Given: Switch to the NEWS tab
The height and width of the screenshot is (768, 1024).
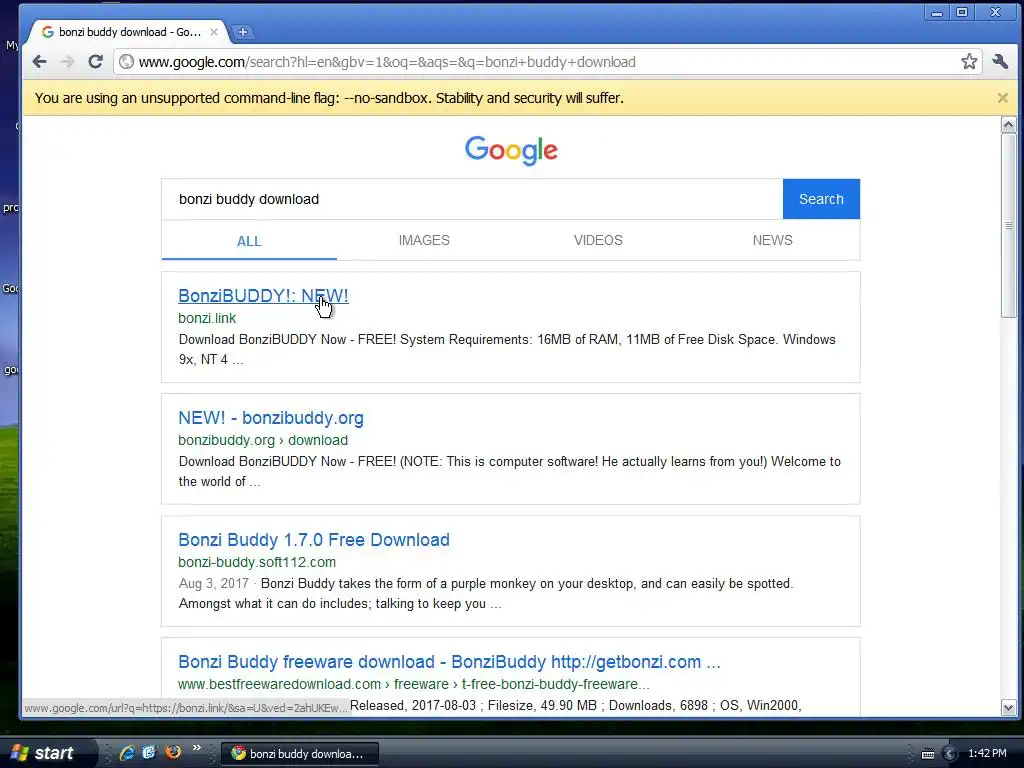Looking at the screenshot, I should point(773,240).
